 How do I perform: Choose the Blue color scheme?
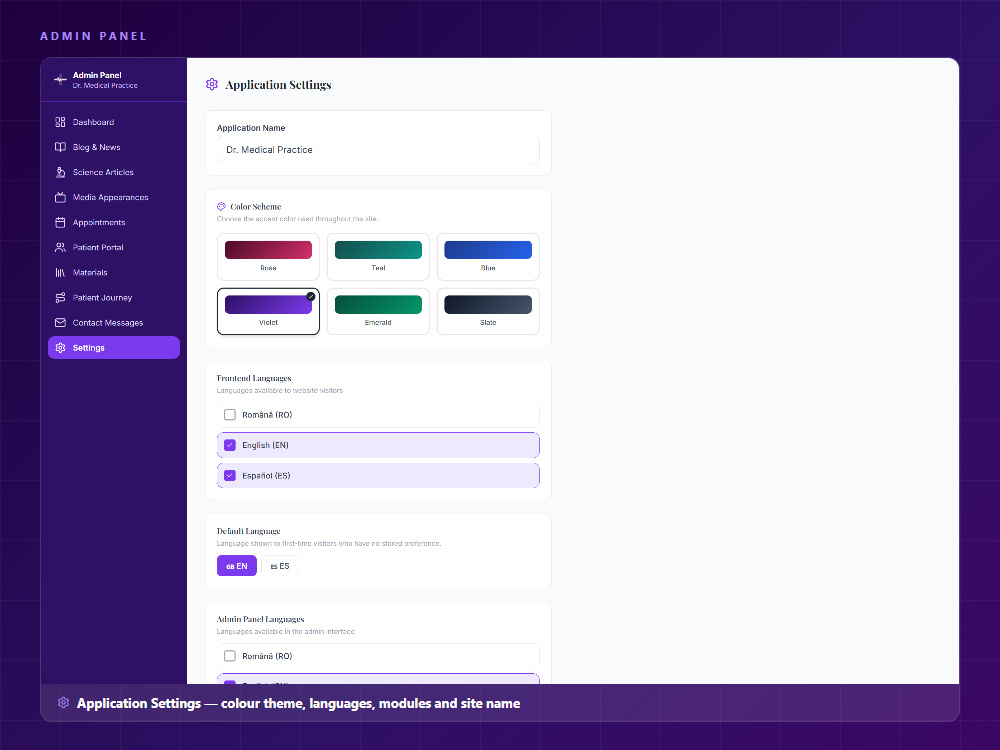tap(488, 256)
